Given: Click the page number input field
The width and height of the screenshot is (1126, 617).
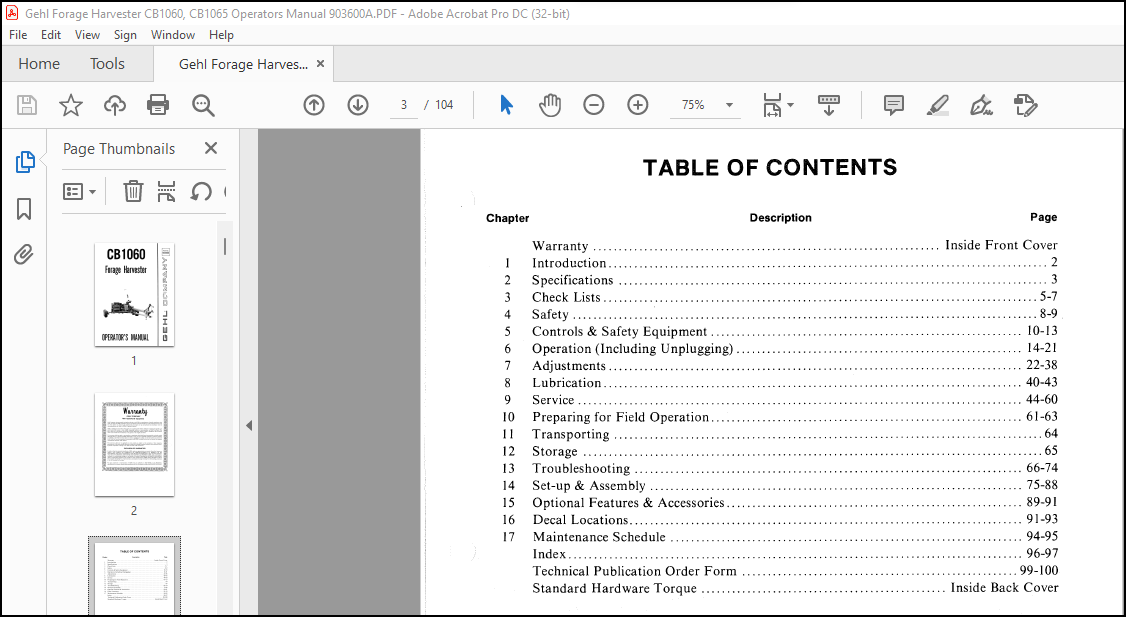Looking at the screenshot, I should coord(404,105).
